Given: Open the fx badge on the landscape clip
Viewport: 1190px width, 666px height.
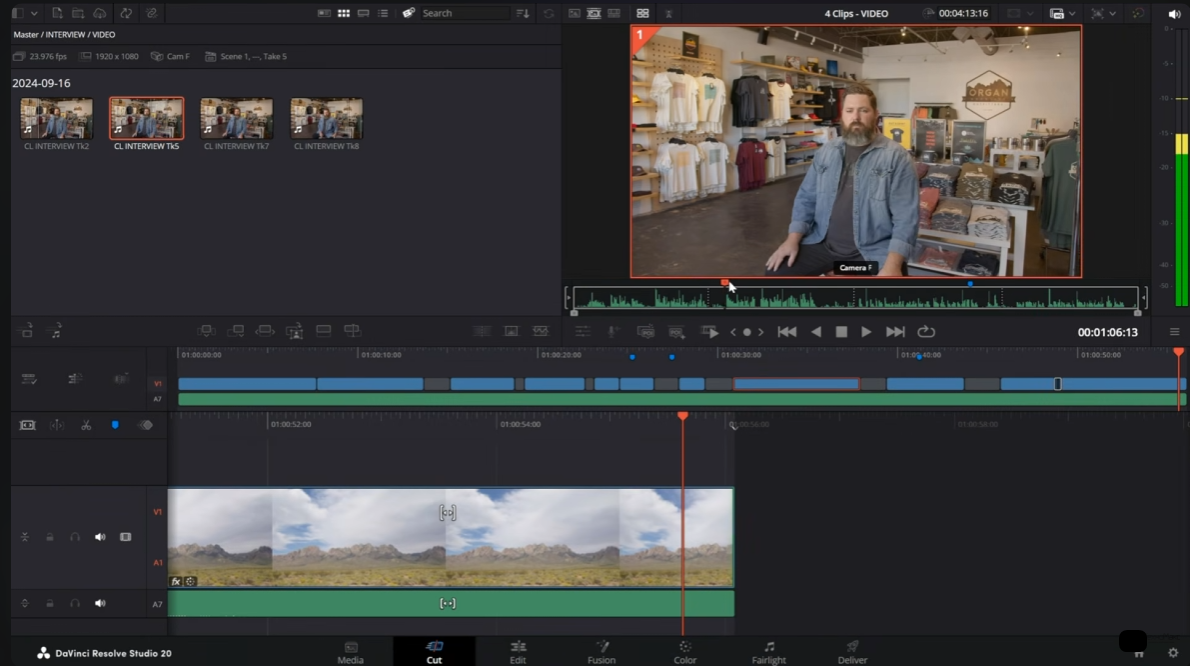Looking at the screenshot, I should click(x=176, y=582).
